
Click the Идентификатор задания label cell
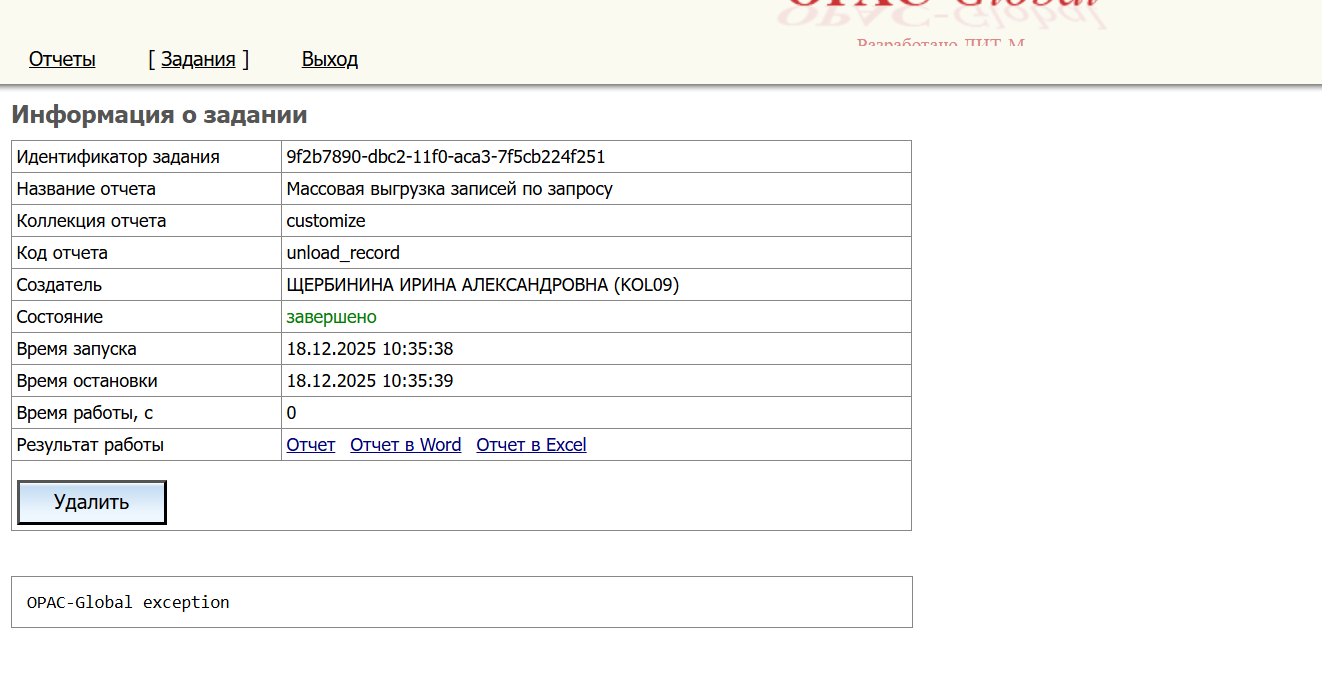click(x=118, y=157)
